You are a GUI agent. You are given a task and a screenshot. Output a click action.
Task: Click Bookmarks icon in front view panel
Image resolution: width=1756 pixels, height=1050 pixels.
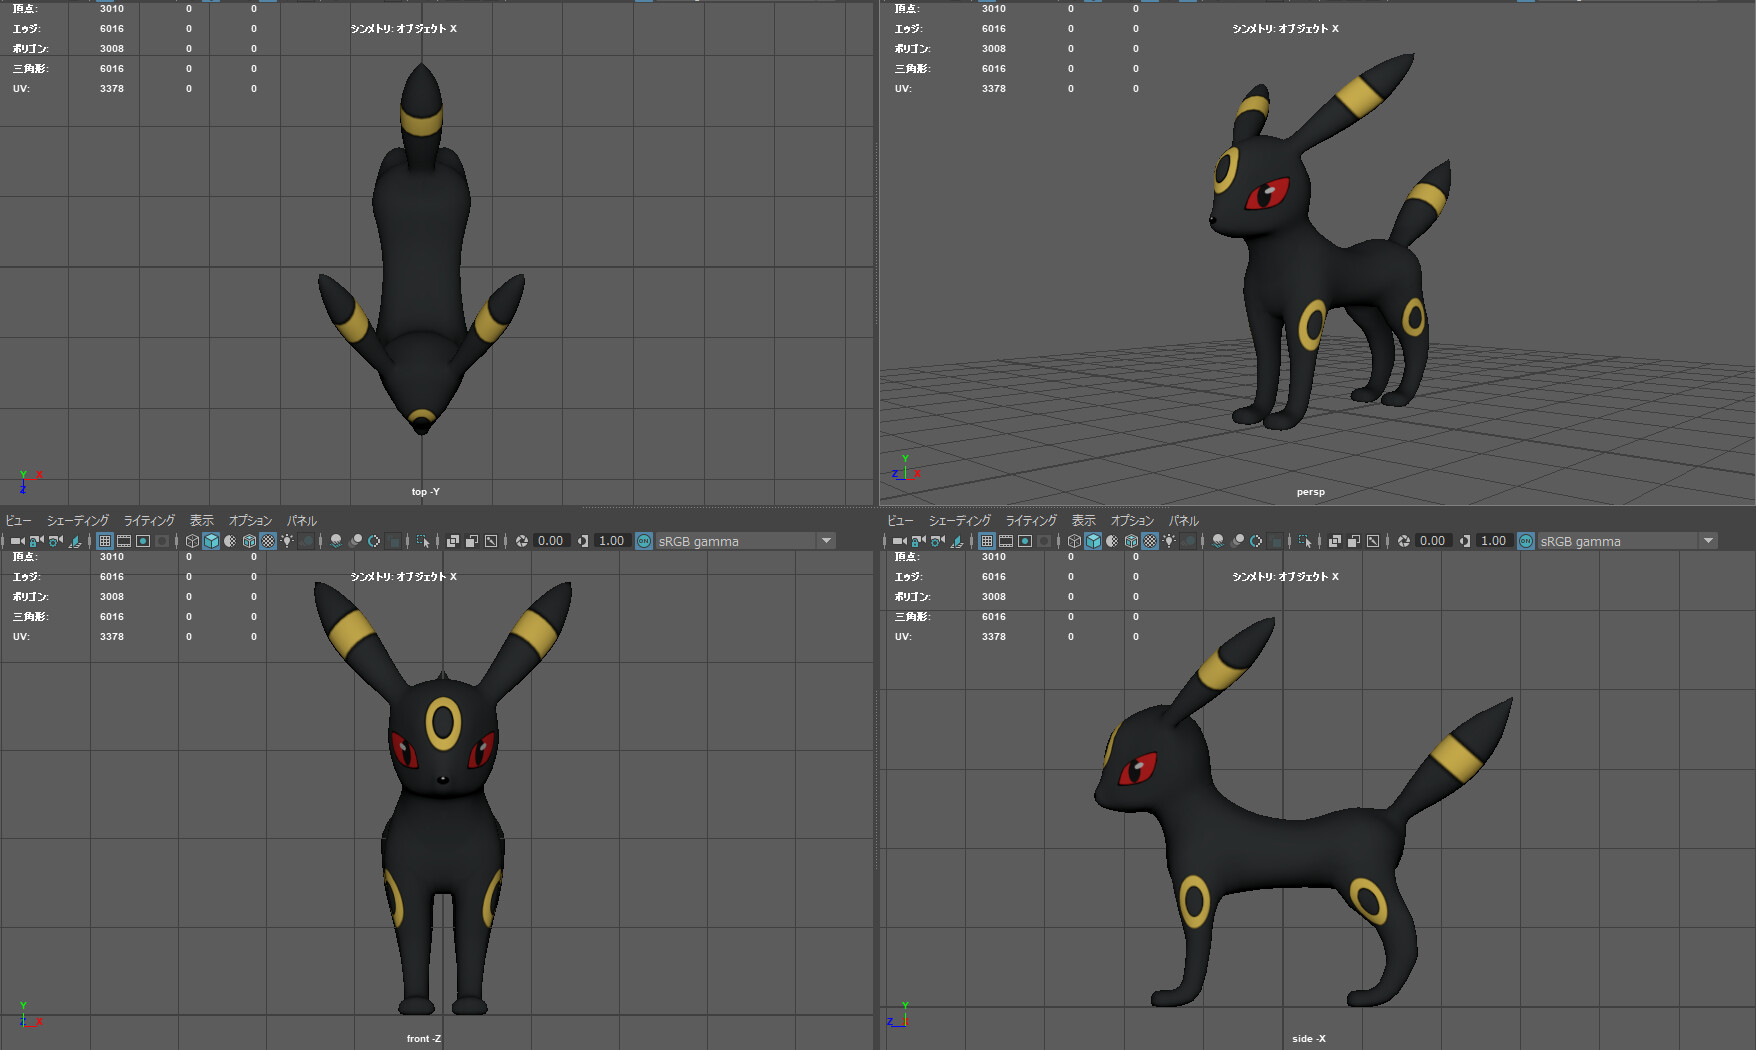(x=75, y=541)
